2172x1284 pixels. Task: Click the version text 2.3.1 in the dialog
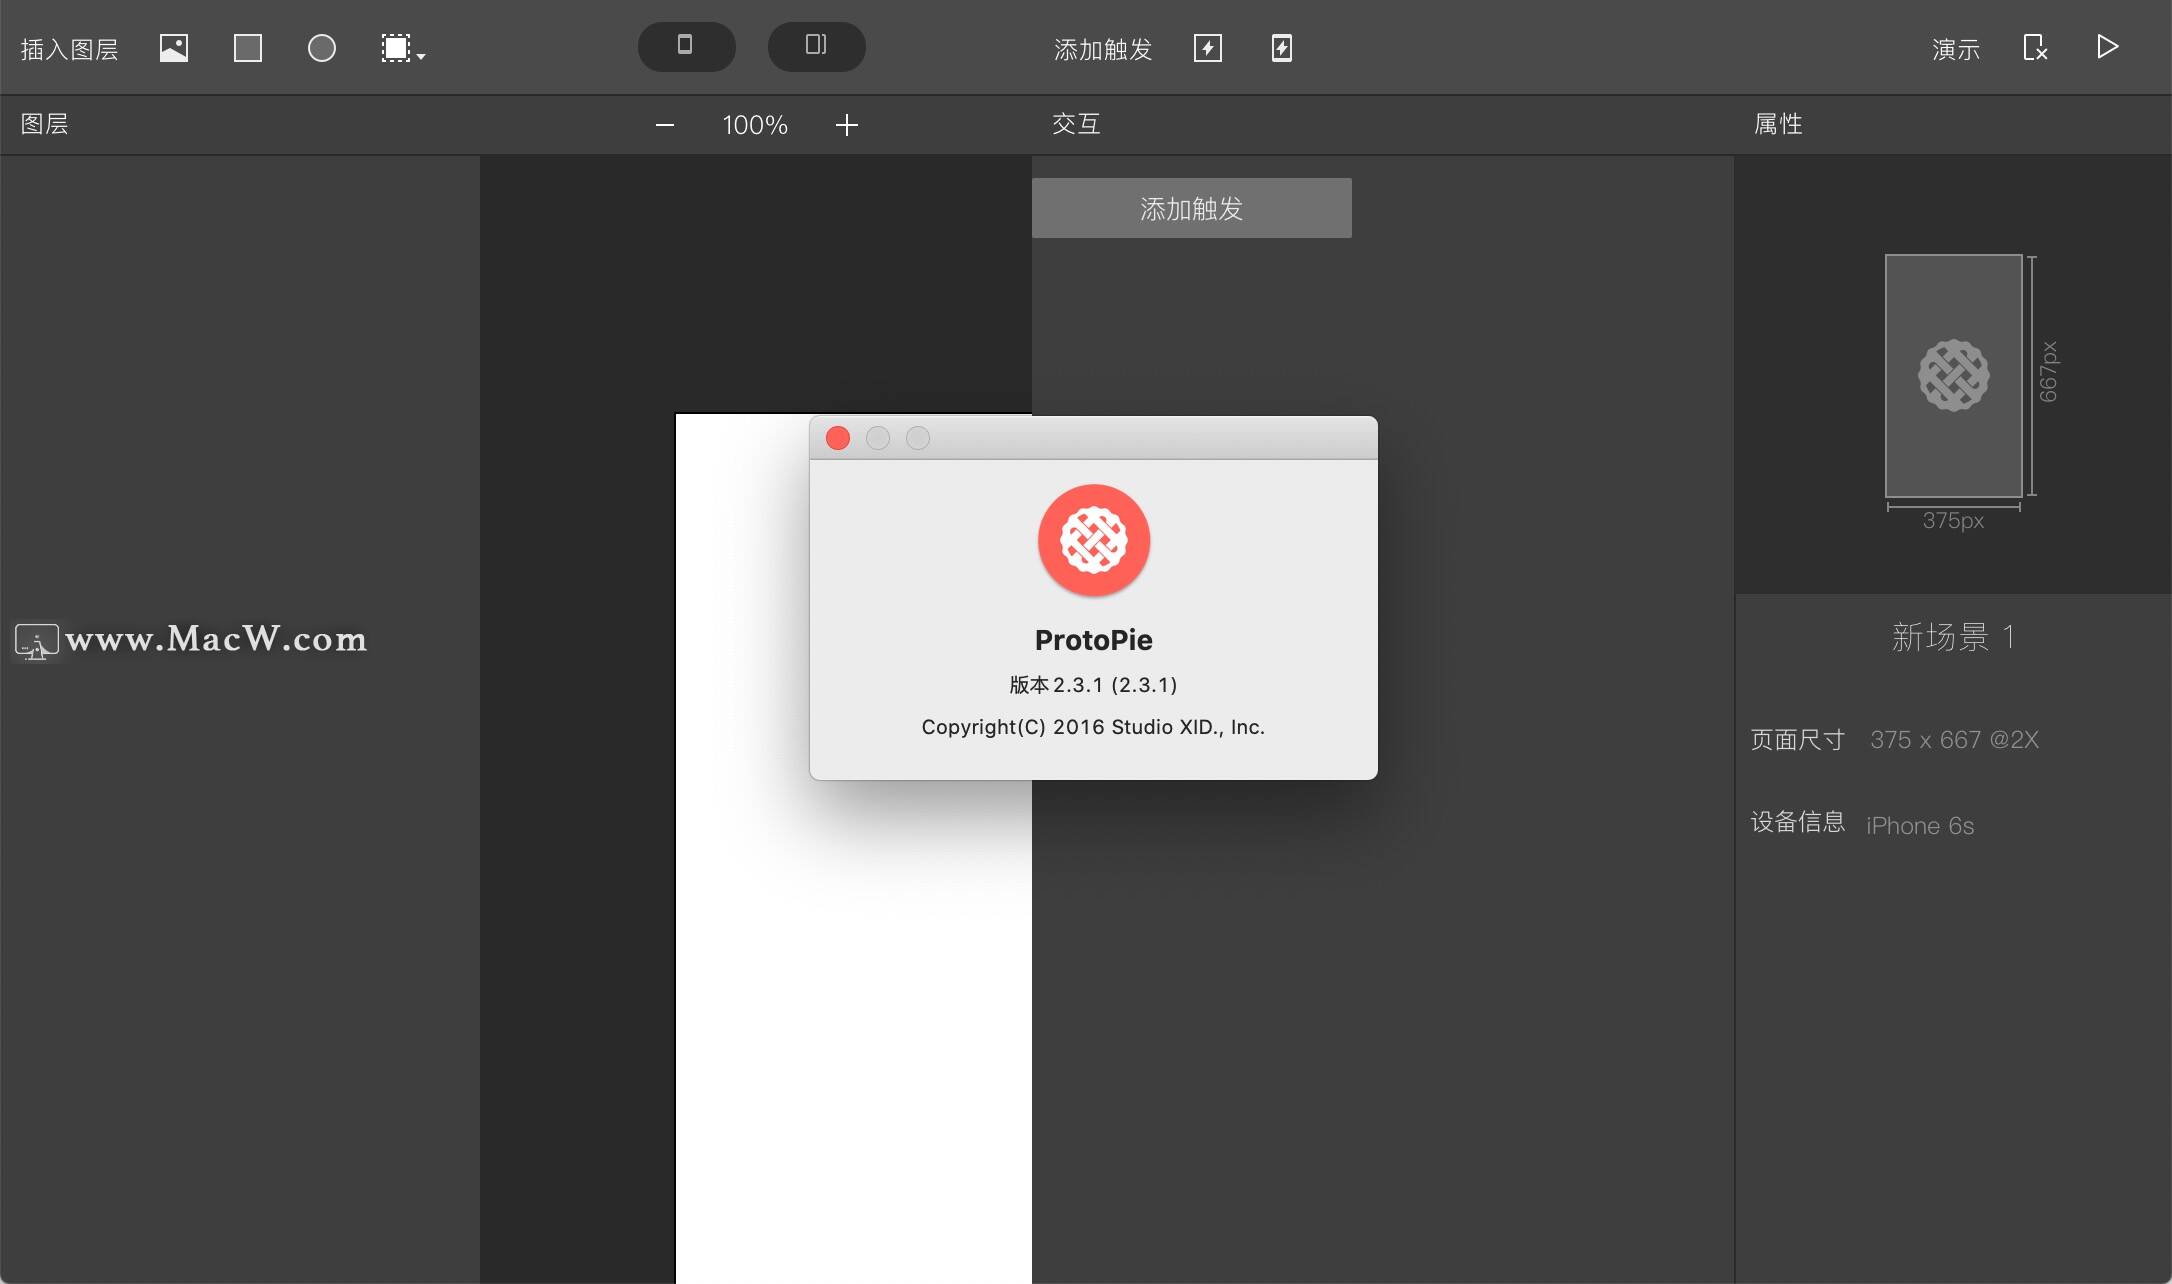pyautogui.click(x=1093, y=684)
